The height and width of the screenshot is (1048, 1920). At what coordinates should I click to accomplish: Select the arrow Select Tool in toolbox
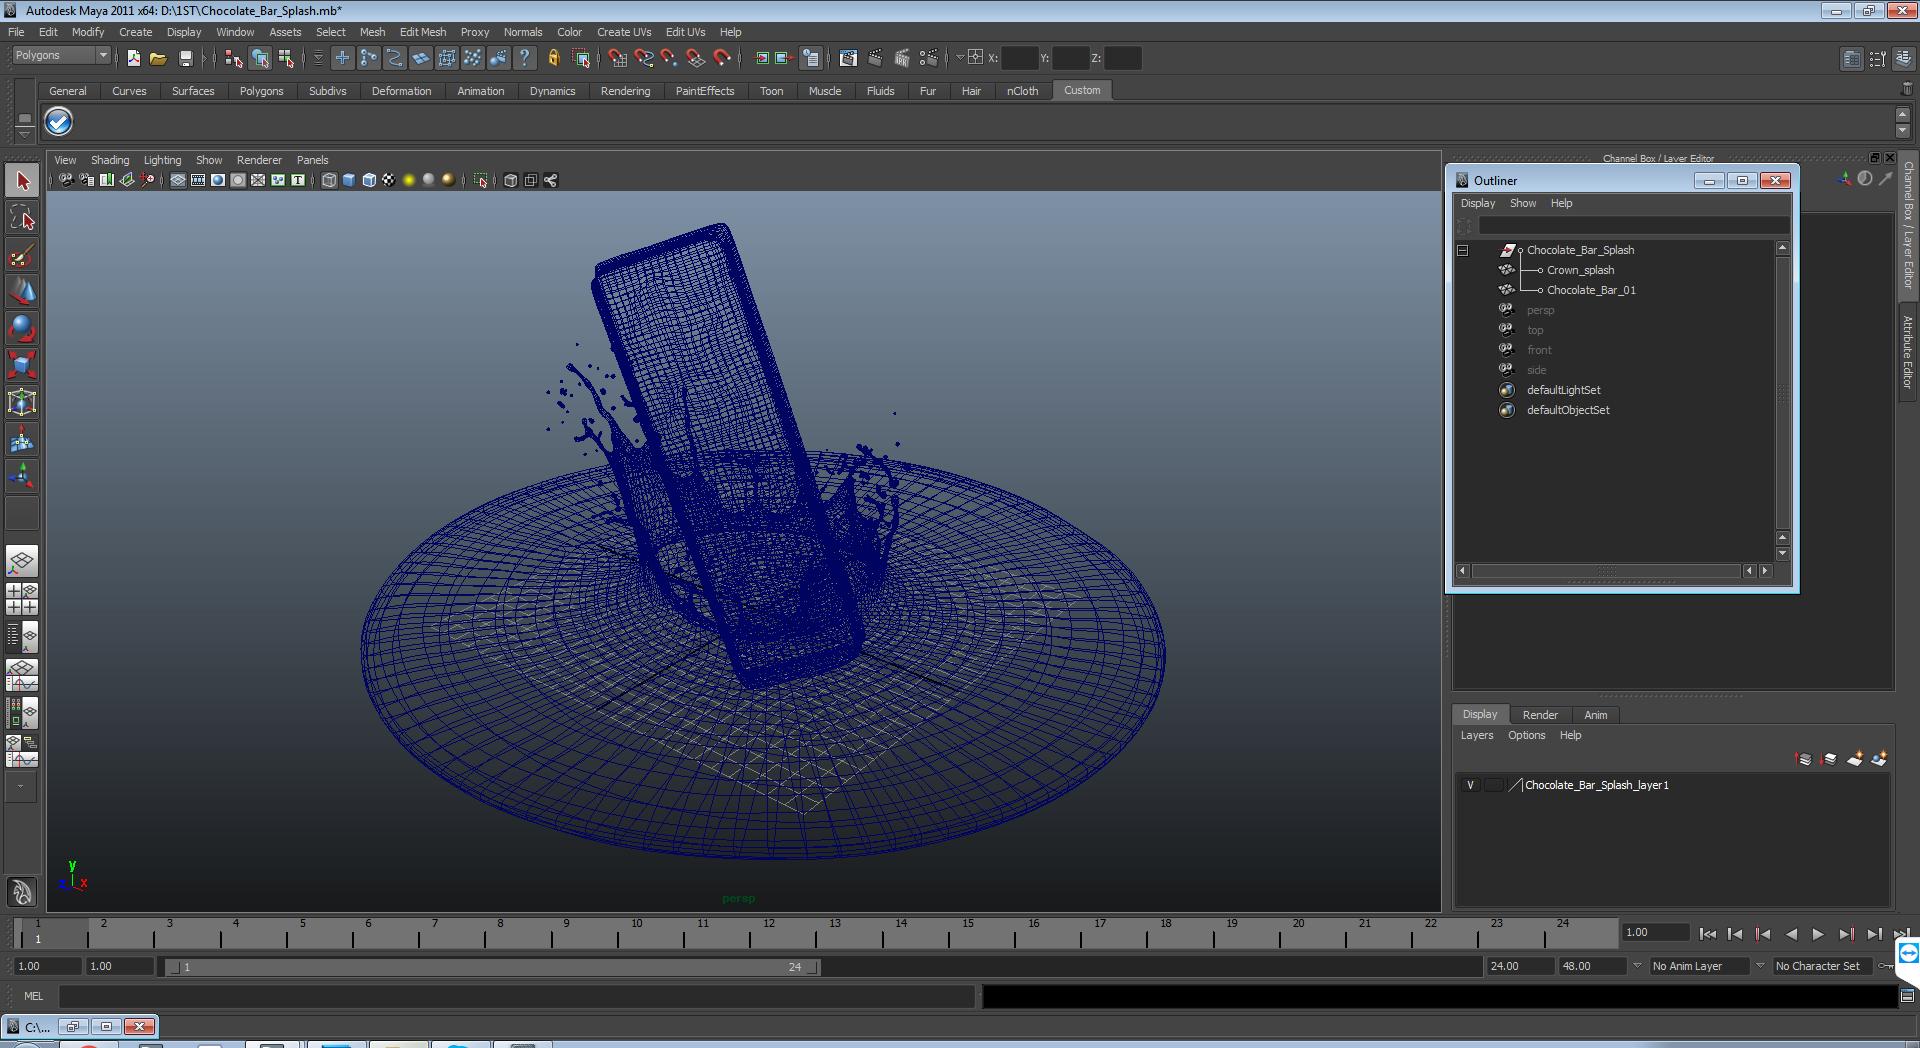click(x=22, y=181)
